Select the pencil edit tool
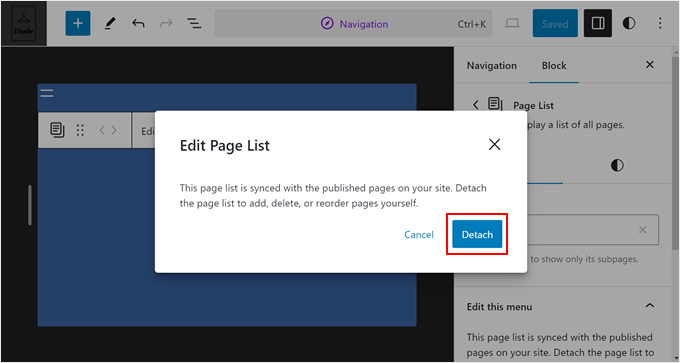680x363 pixels. tap(110, 23)
